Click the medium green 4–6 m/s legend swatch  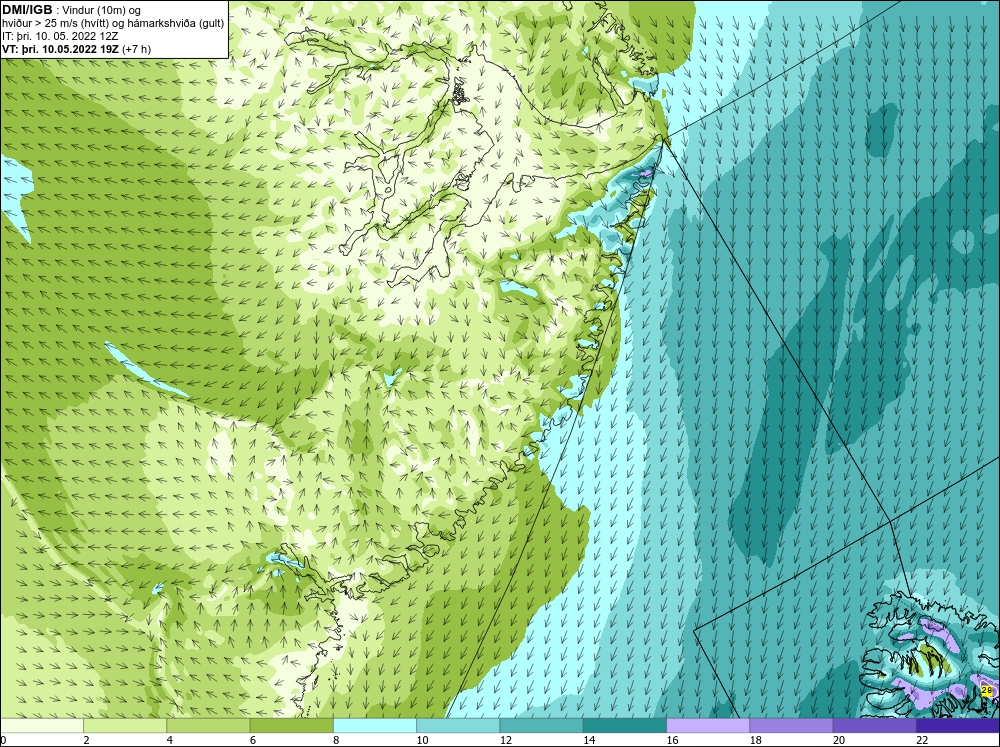[x=208, y=725]
